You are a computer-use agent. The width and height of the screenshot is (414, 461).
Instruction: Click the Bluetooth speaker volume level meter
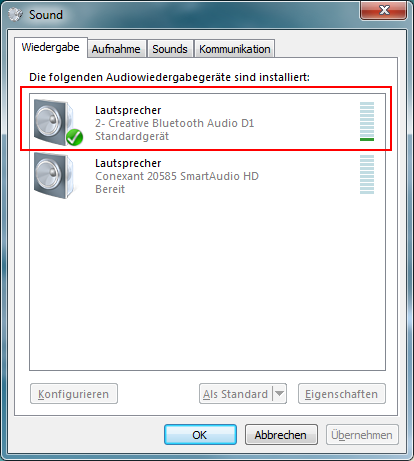tap(367, 121)
